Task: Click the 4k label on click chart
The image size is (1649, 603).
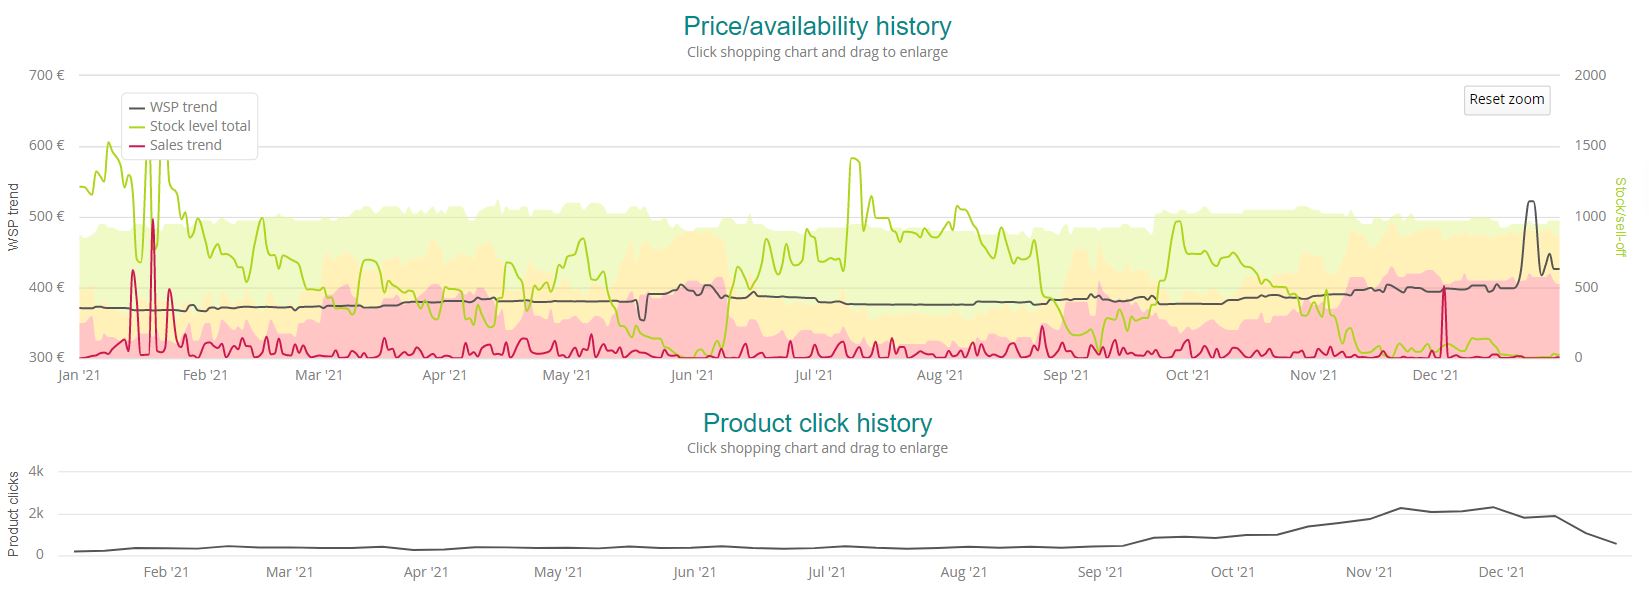Action: (36, 471)
